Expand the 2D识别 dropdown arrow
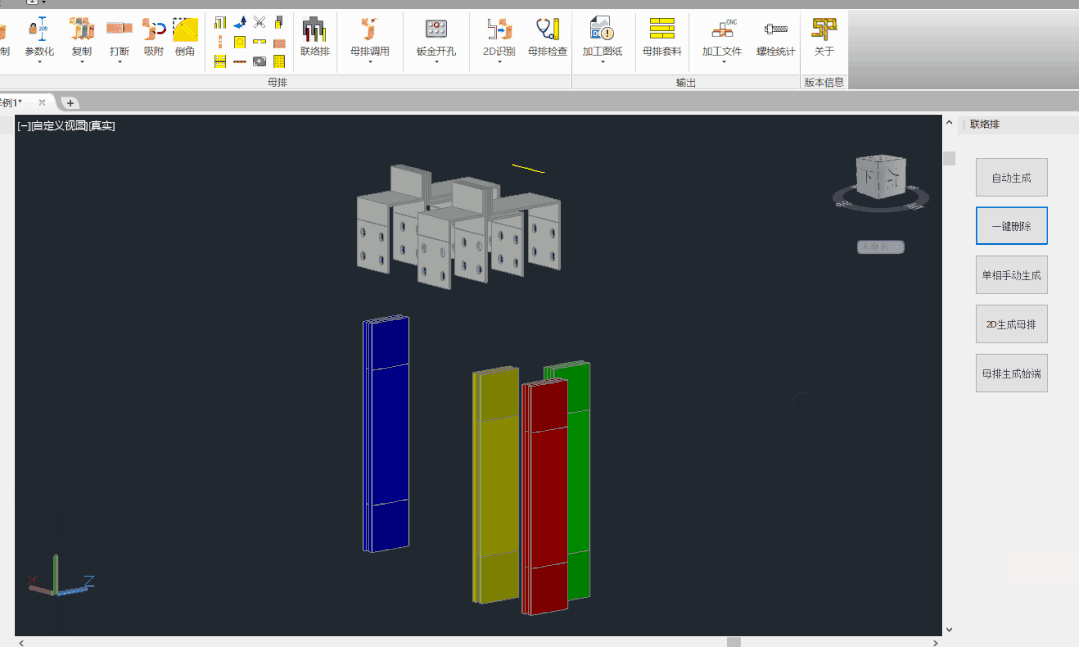The image size is (1079, 647). click(x=499, y=62)
